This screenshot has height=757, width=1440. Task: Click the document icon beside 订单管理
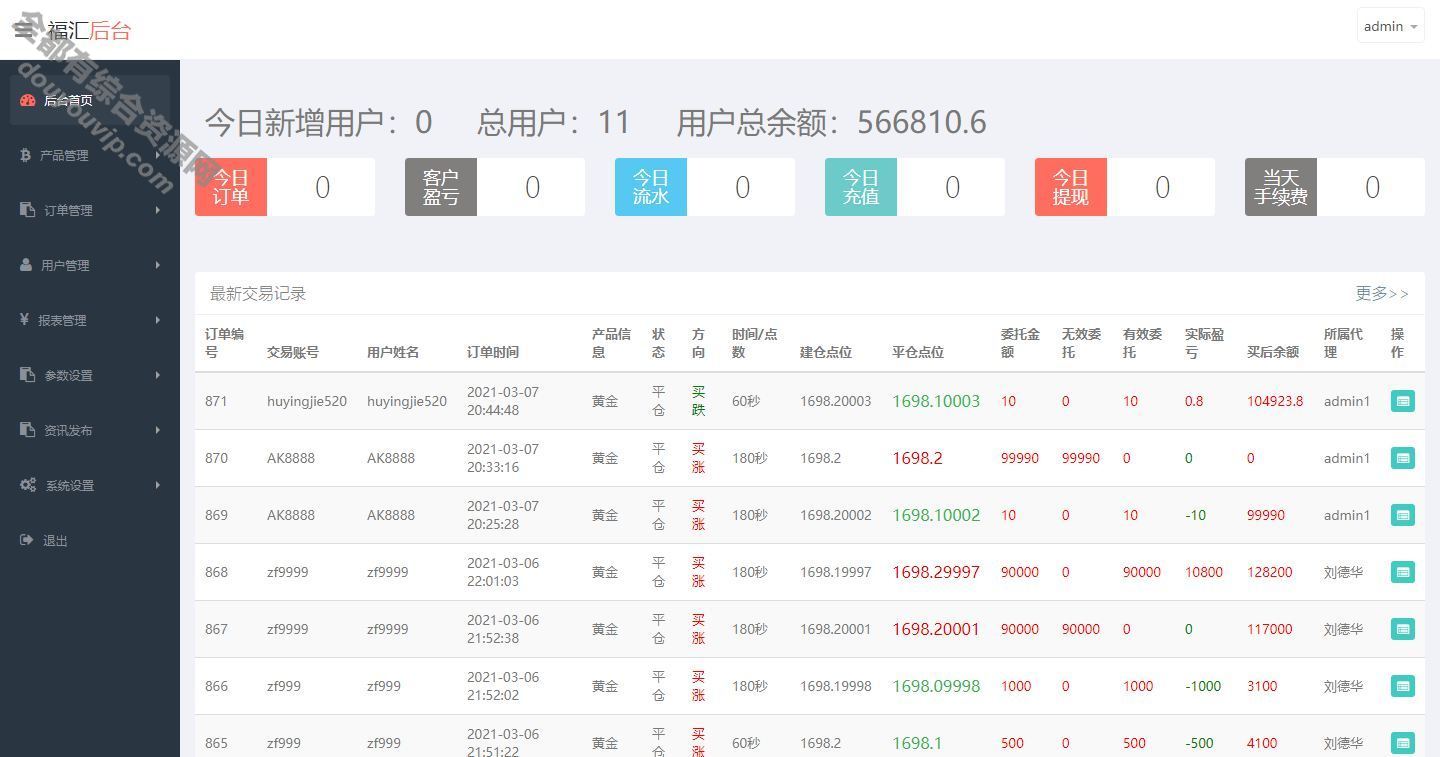coord(27,210)
